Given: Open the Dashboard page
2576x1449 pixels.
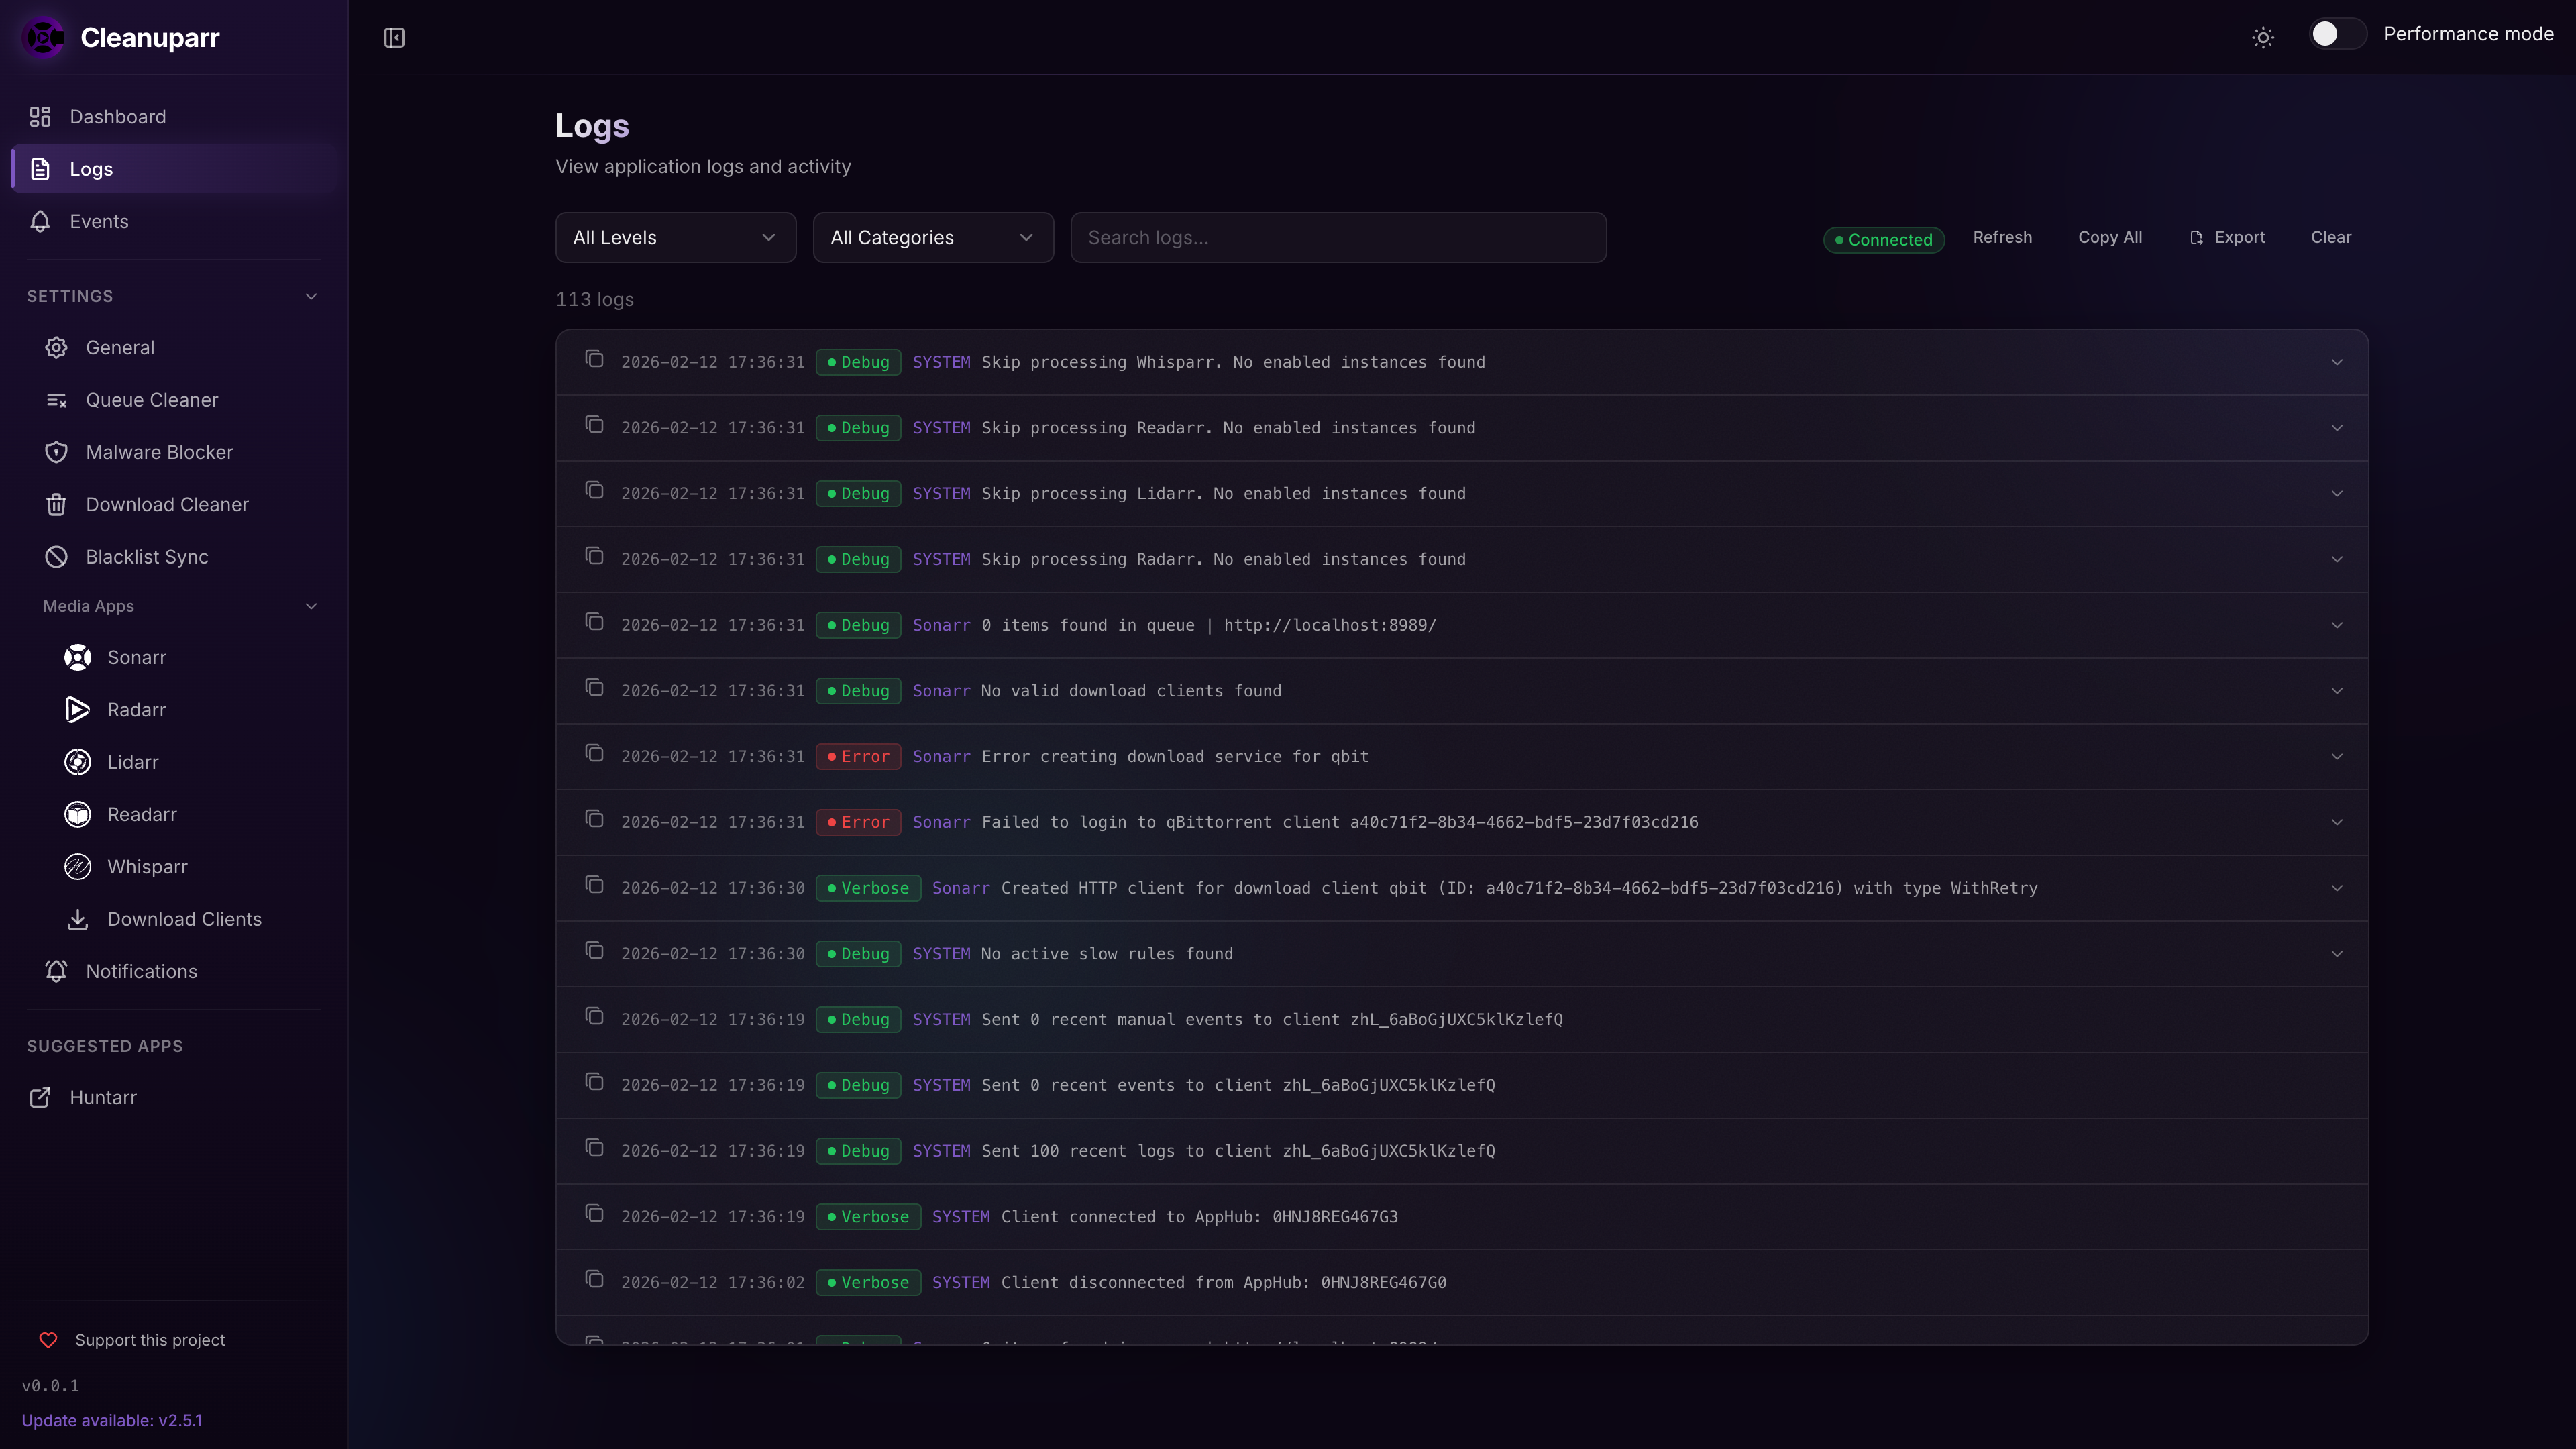Looking at the screenshot, I should pyautogui.click(x=174, y=117).
